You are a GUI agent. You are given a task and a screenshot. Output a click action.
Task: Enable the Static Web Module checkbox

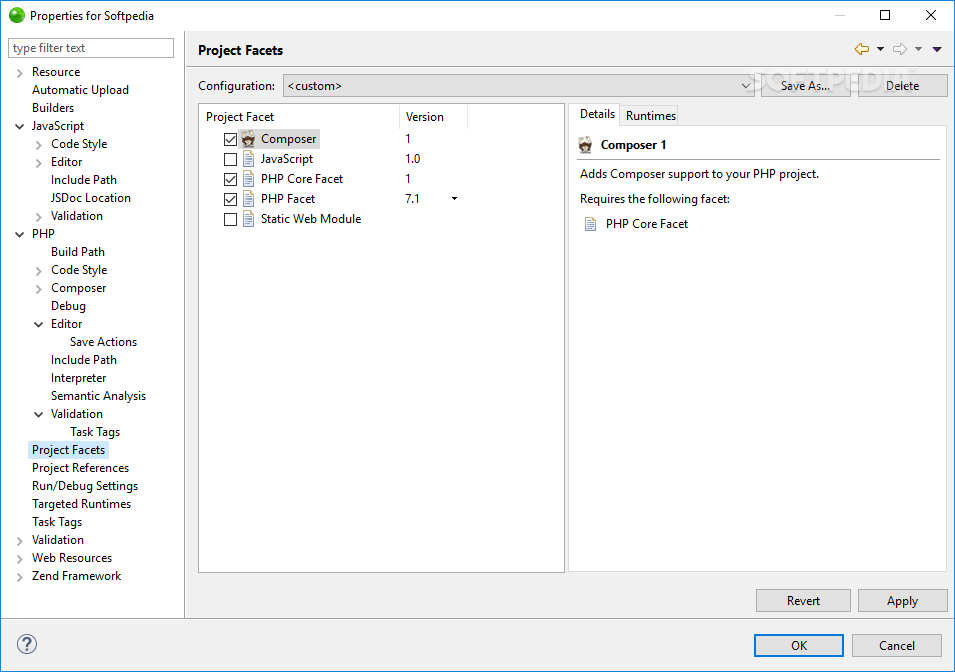pyautogui.click(x=230, y=219)
